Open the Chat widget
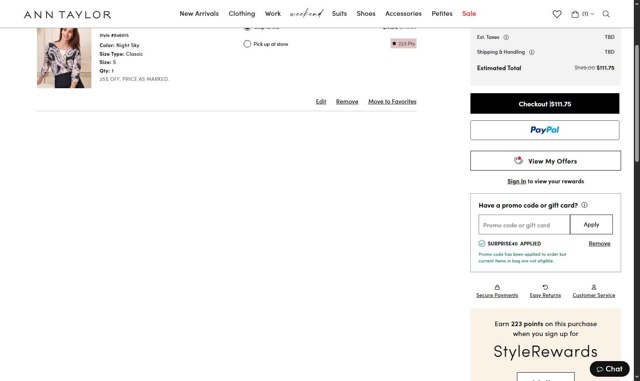This screenshot has height=381, width=640. [609, 369]
